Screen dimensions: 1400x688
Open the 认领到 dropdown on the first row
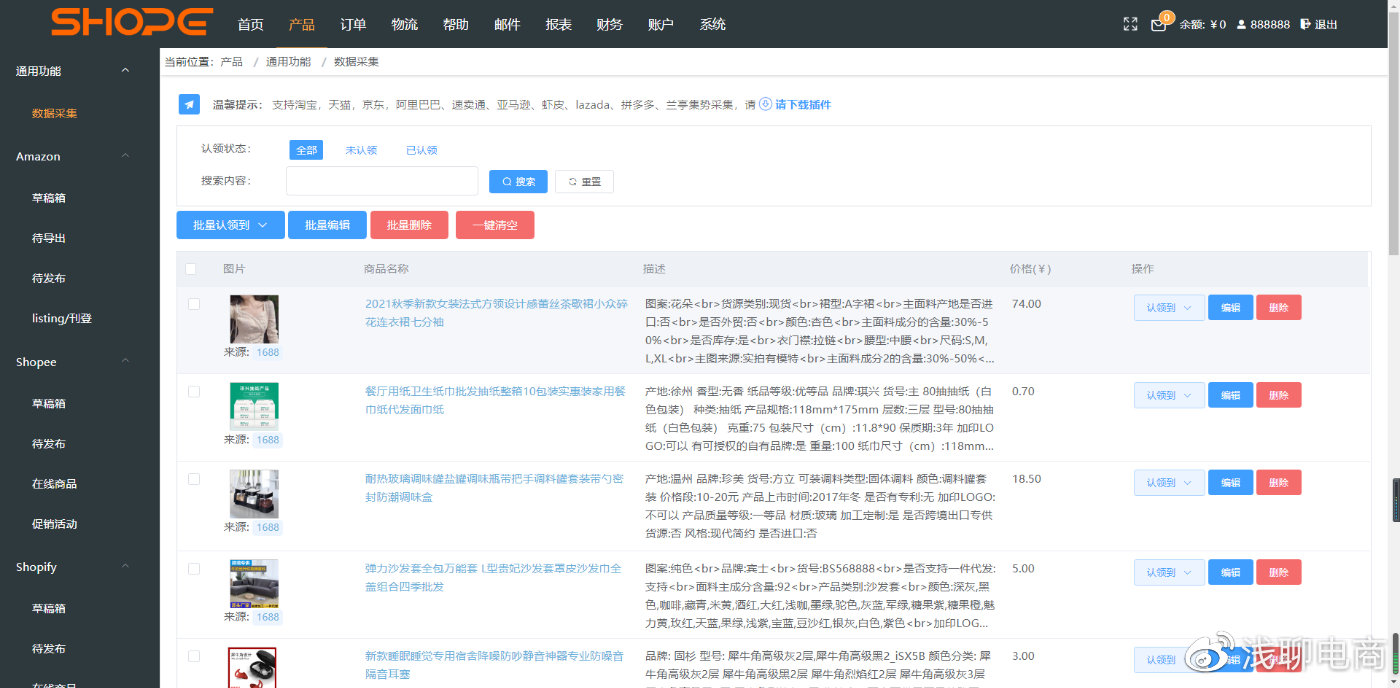[1168, 307]
